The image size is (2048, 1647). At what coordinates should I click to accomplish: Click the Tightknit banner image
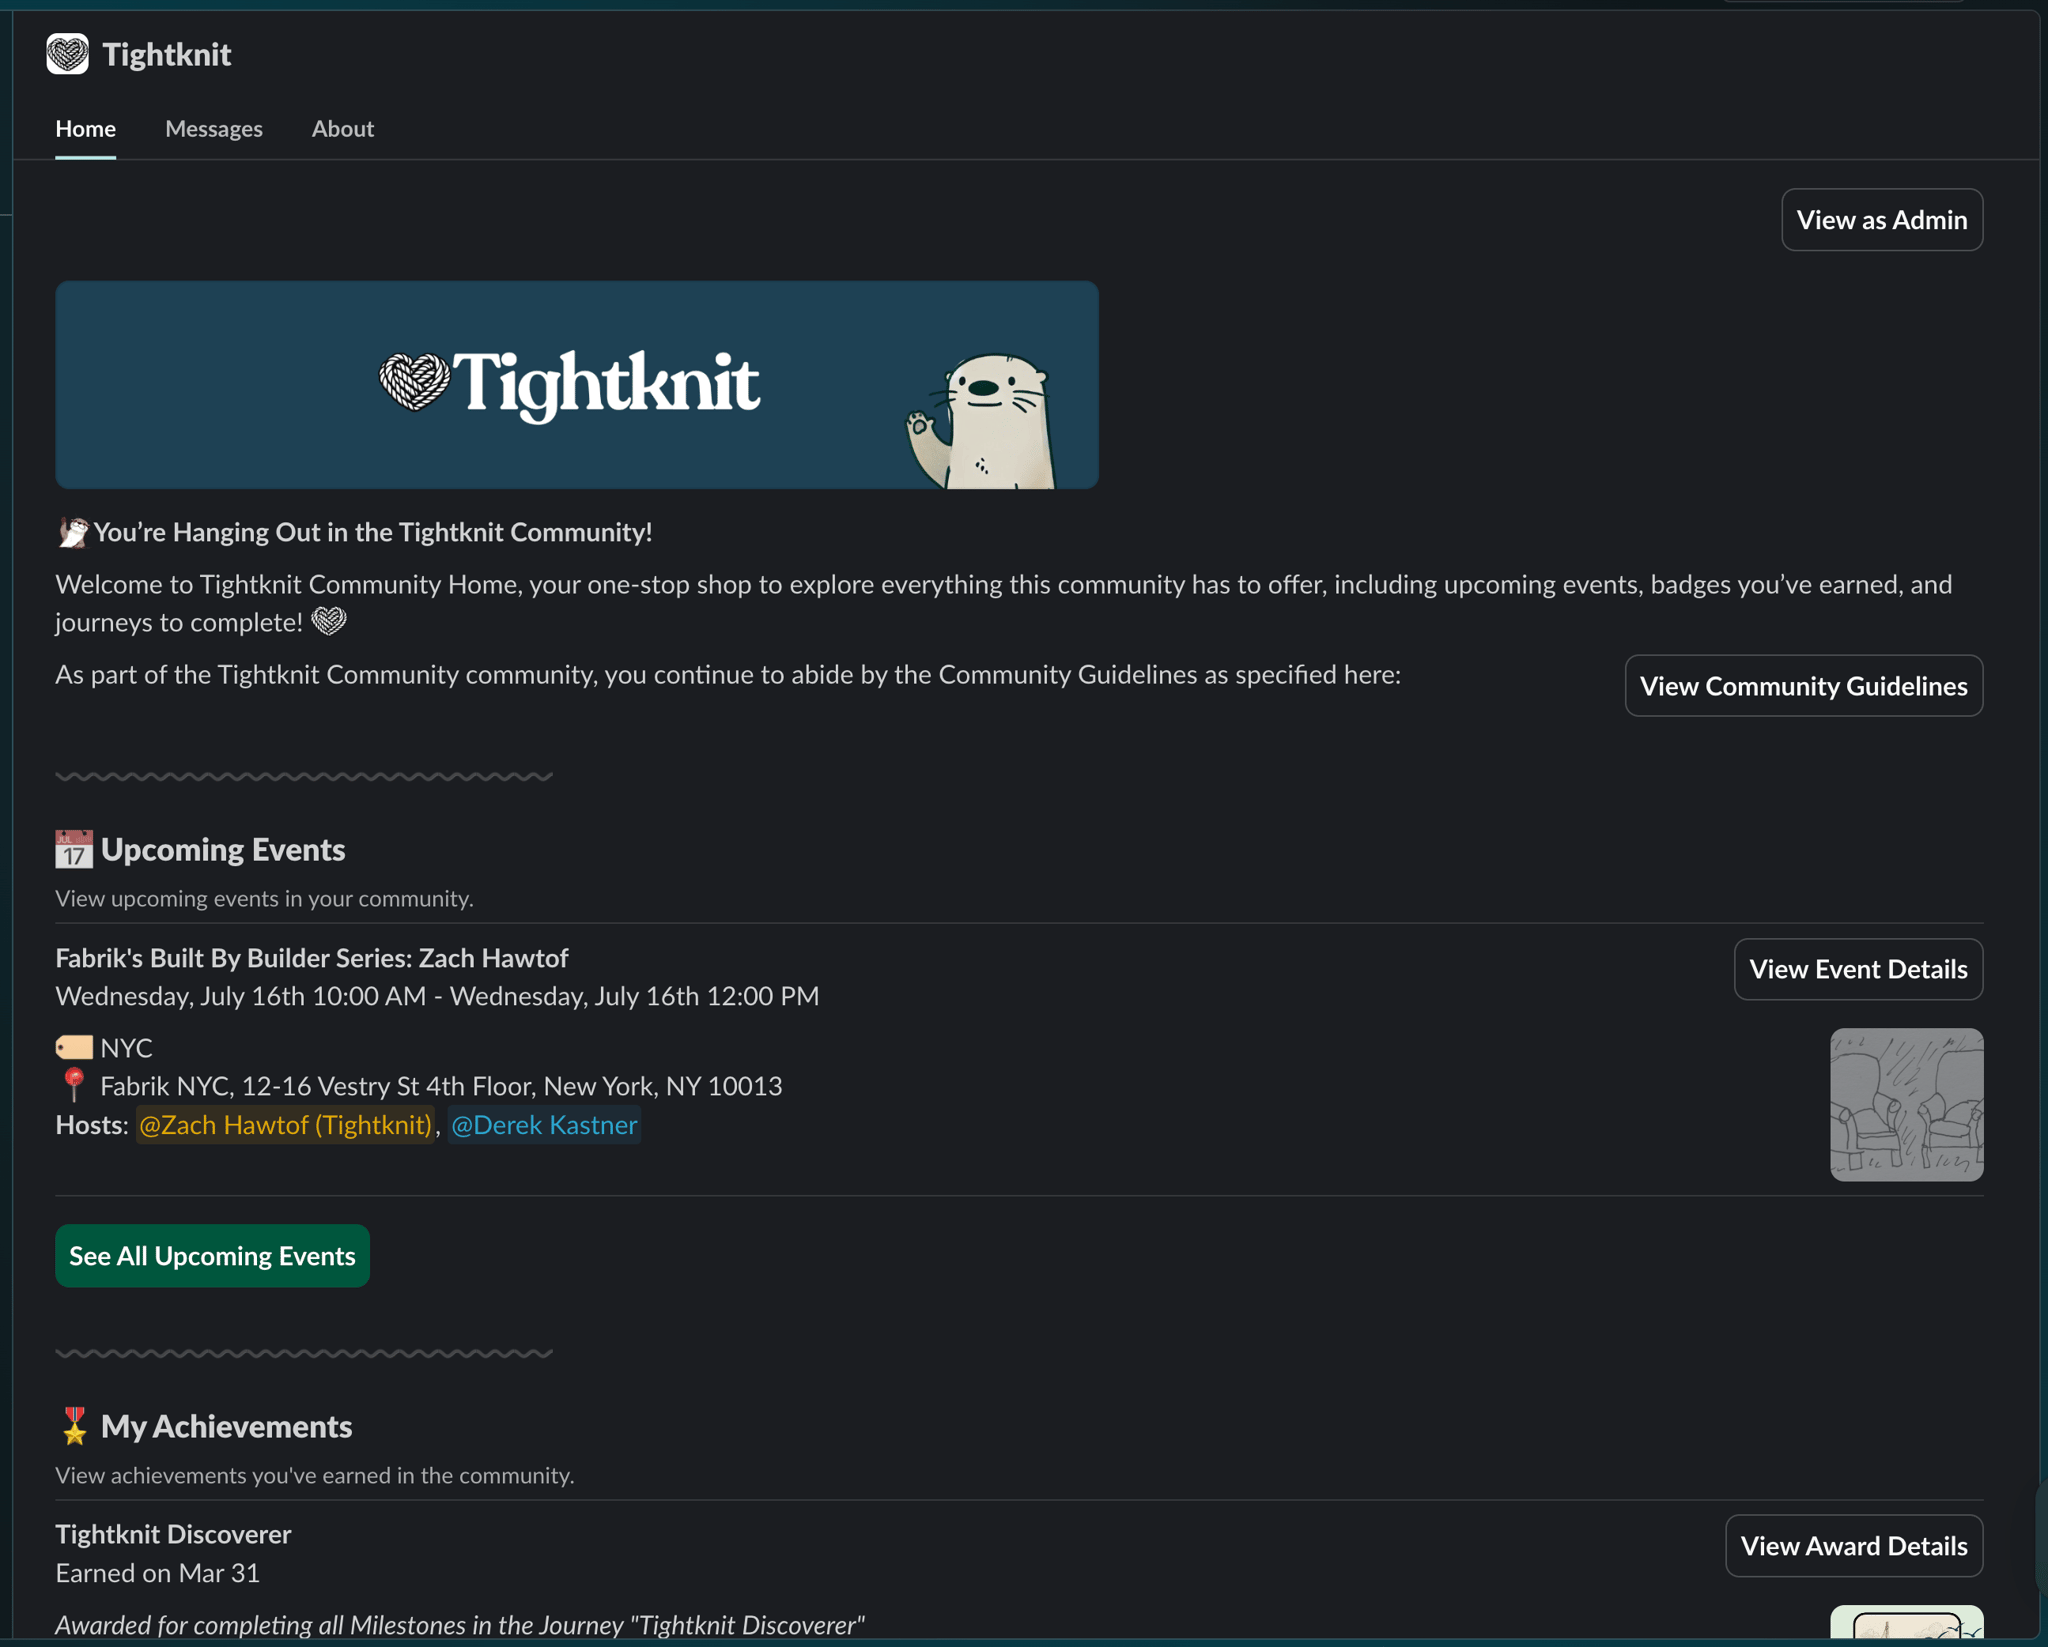click(577, 384)
